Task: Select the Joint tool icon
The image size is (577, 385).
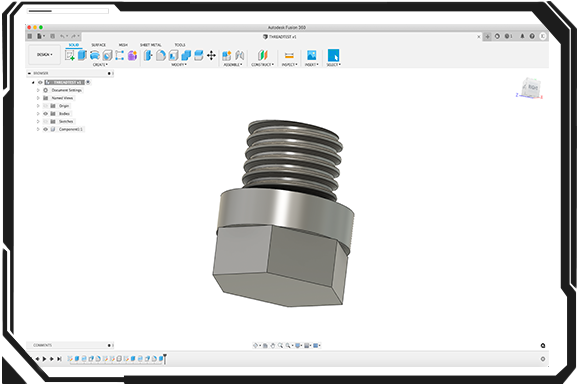Action: (240, 56)
